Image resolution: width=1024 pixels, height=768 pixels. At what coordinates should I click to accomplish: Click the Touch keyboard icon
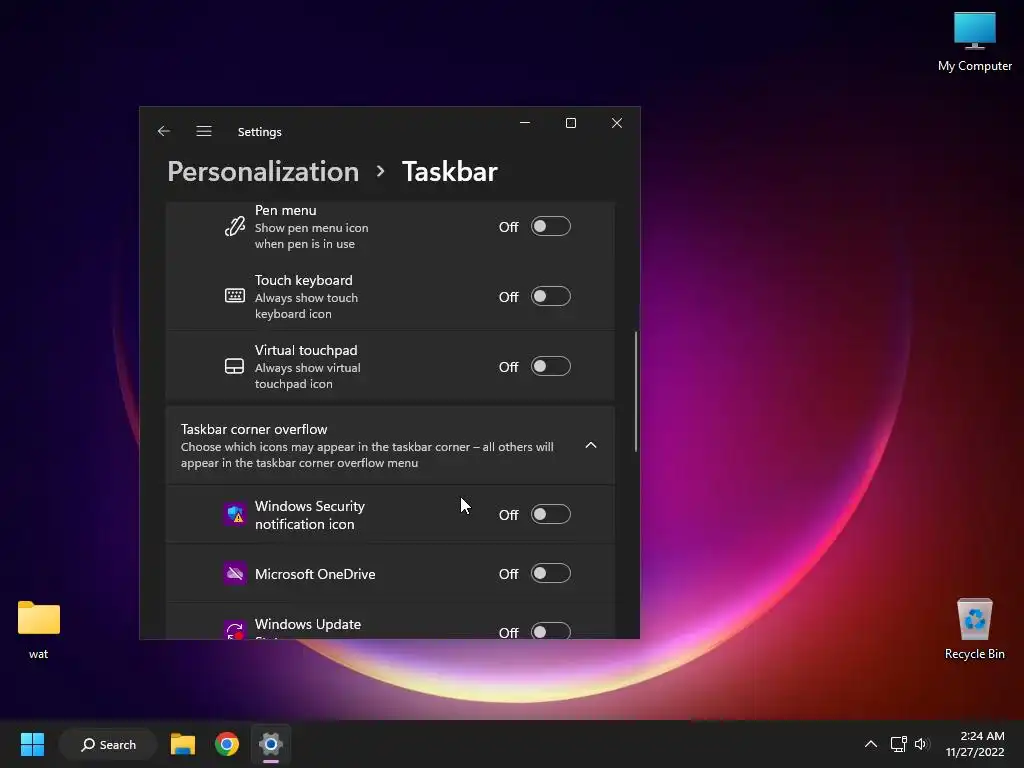234,296
